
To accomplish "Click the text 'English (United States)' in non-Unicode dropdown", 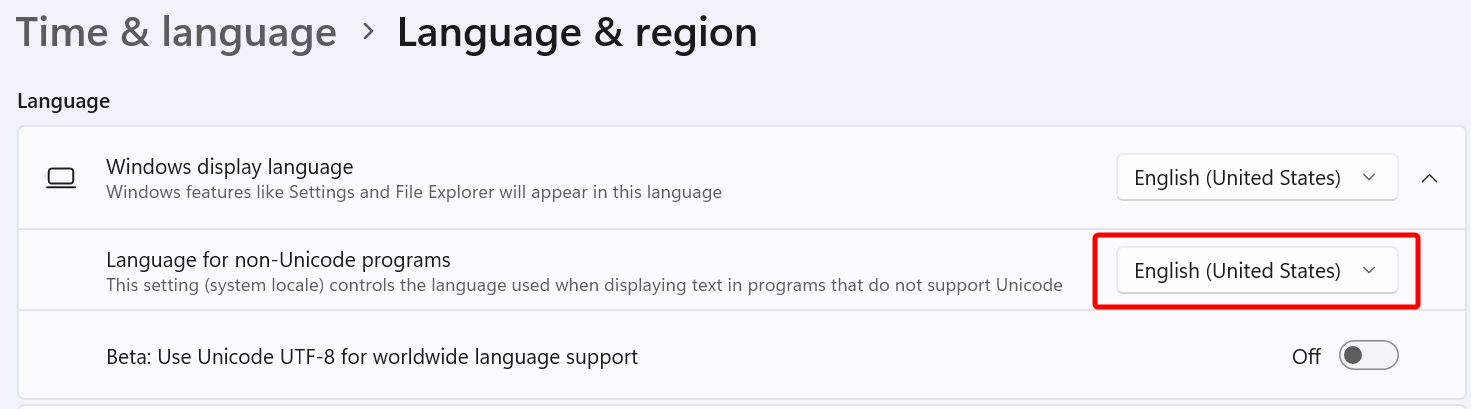I will tap(1237, 270).
